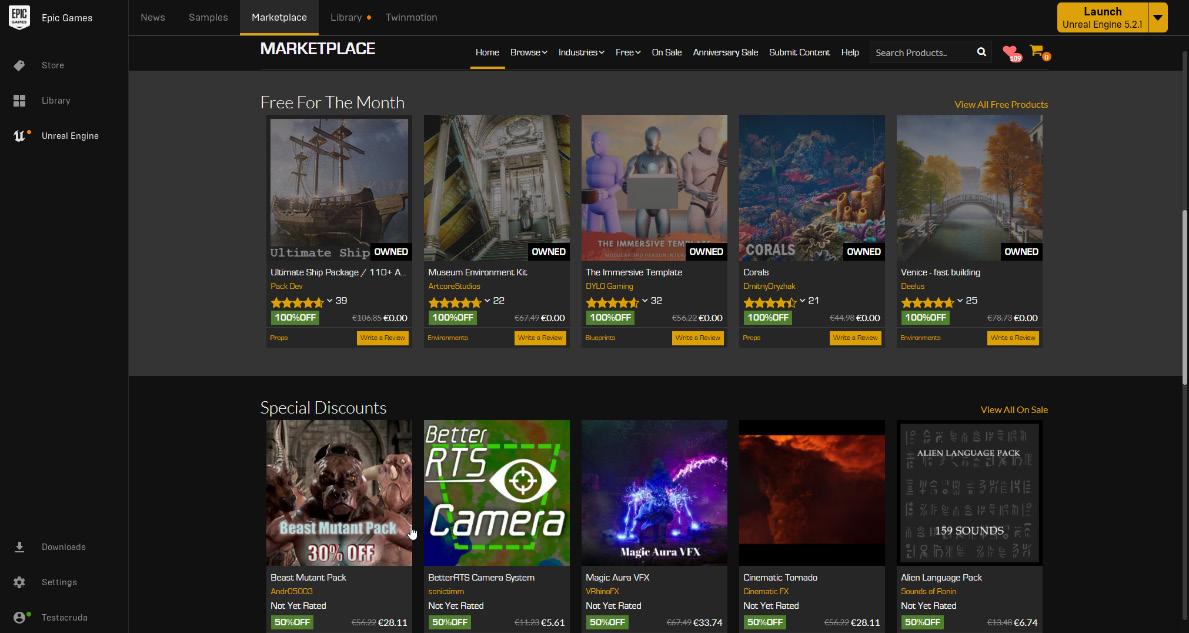Open the Store tag icon in sidebar
Viewport: 1189px width, 633px height.
click(19, 65)
